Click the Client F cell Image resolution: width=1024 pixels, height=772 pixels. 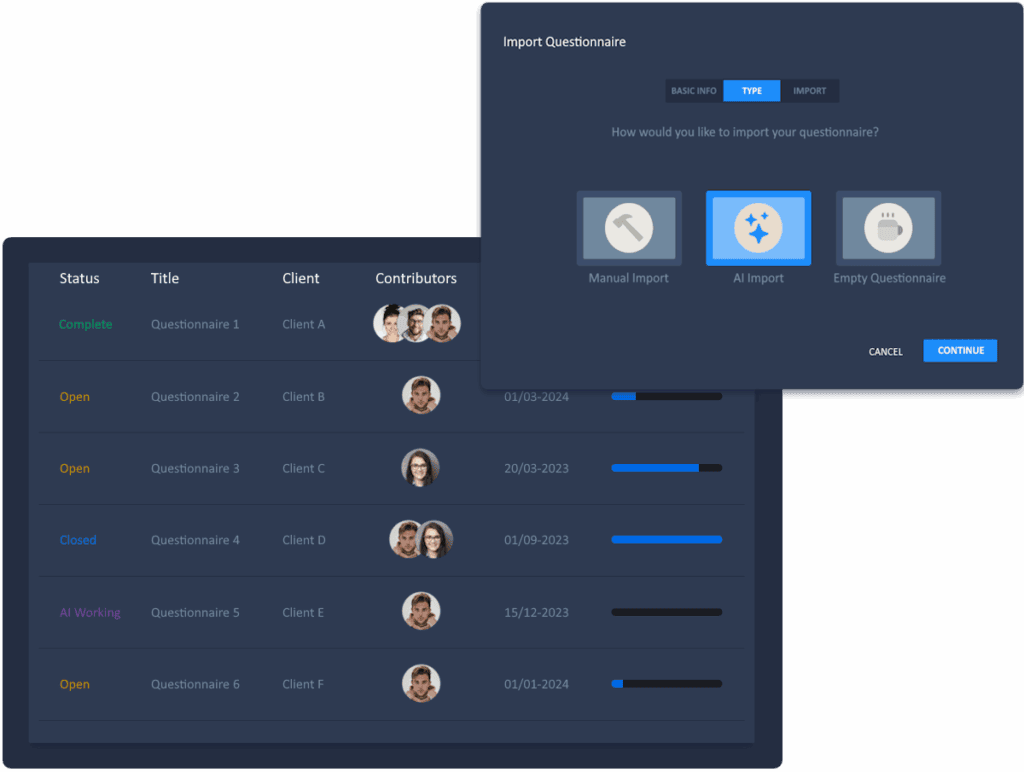point(303,684)
